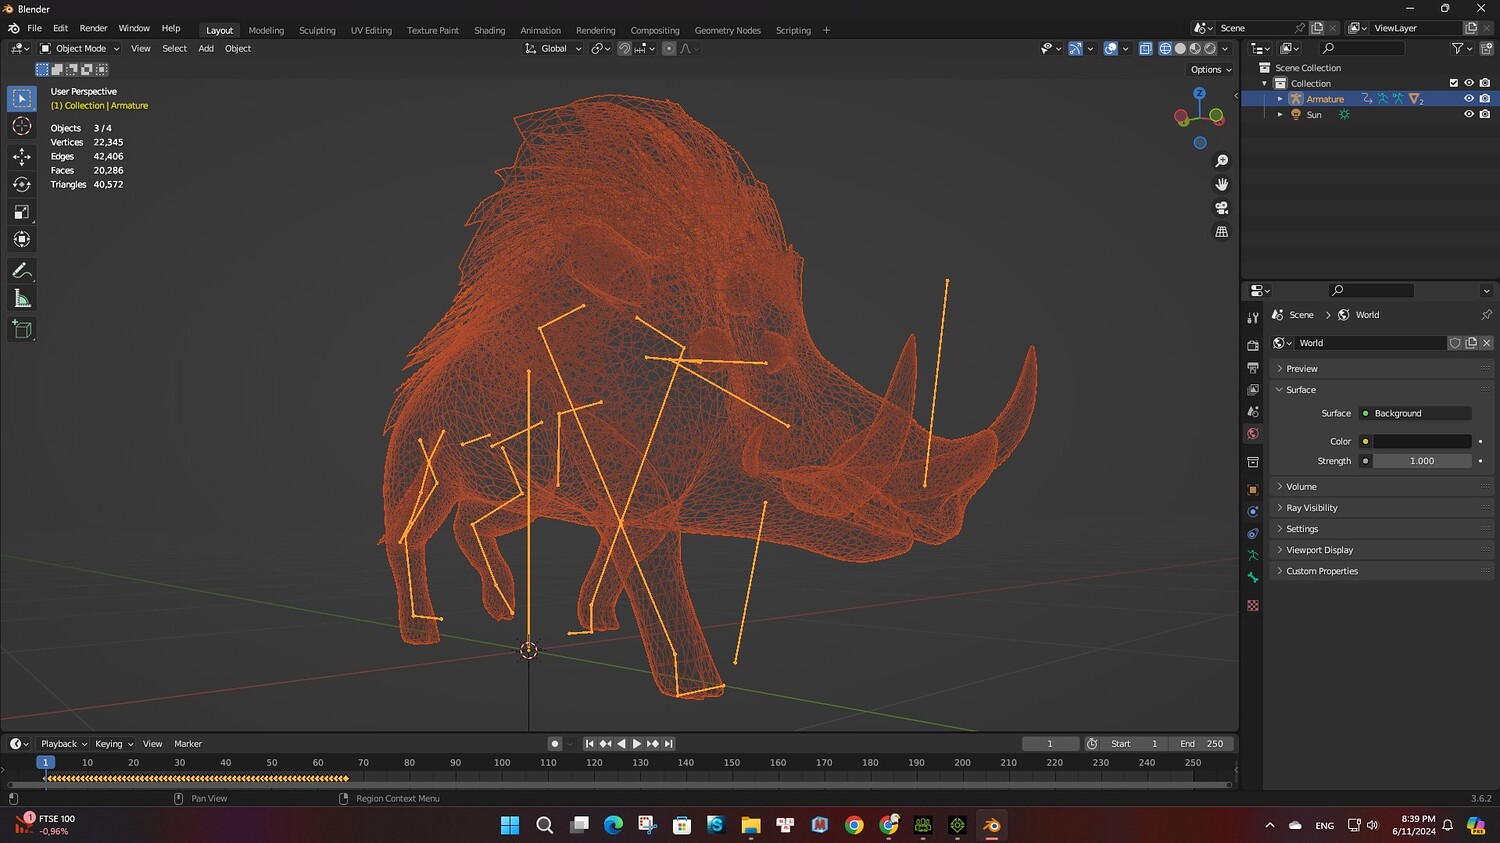
Task: Select the Measure tool
Action: coord(22,299)
